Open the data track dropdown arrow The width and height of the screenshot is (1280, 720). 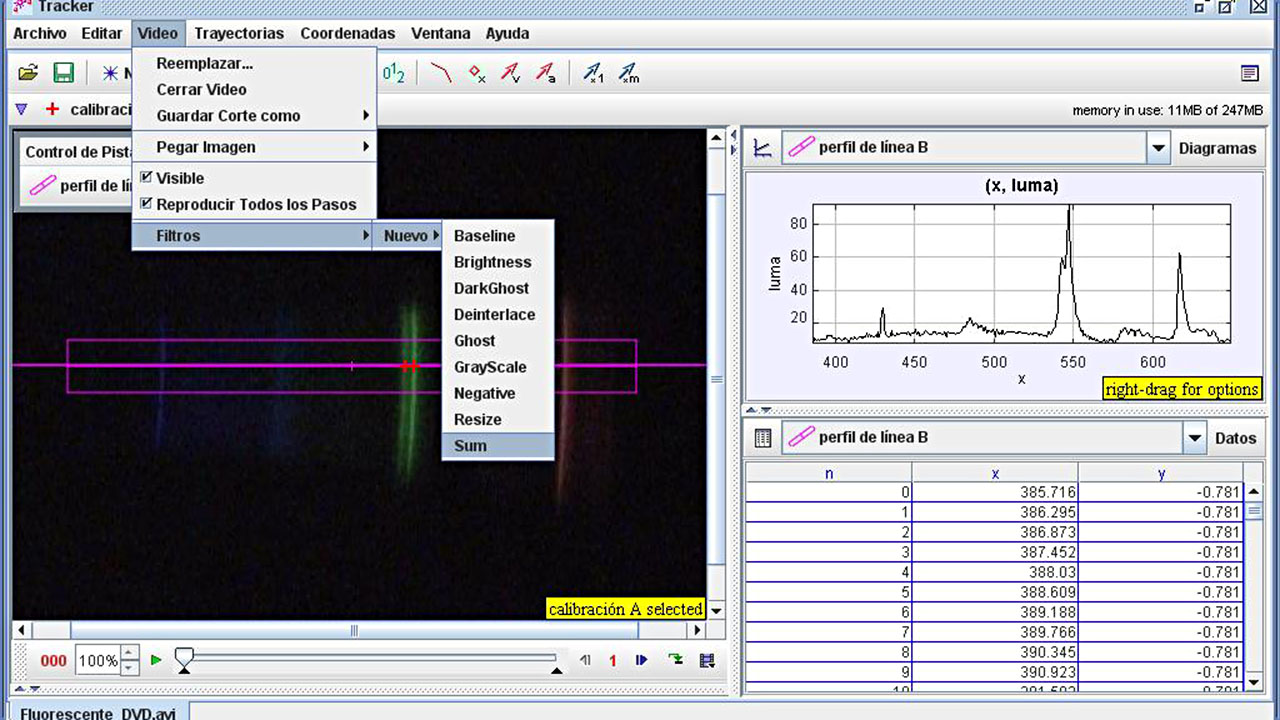(x=1194, y=438)
